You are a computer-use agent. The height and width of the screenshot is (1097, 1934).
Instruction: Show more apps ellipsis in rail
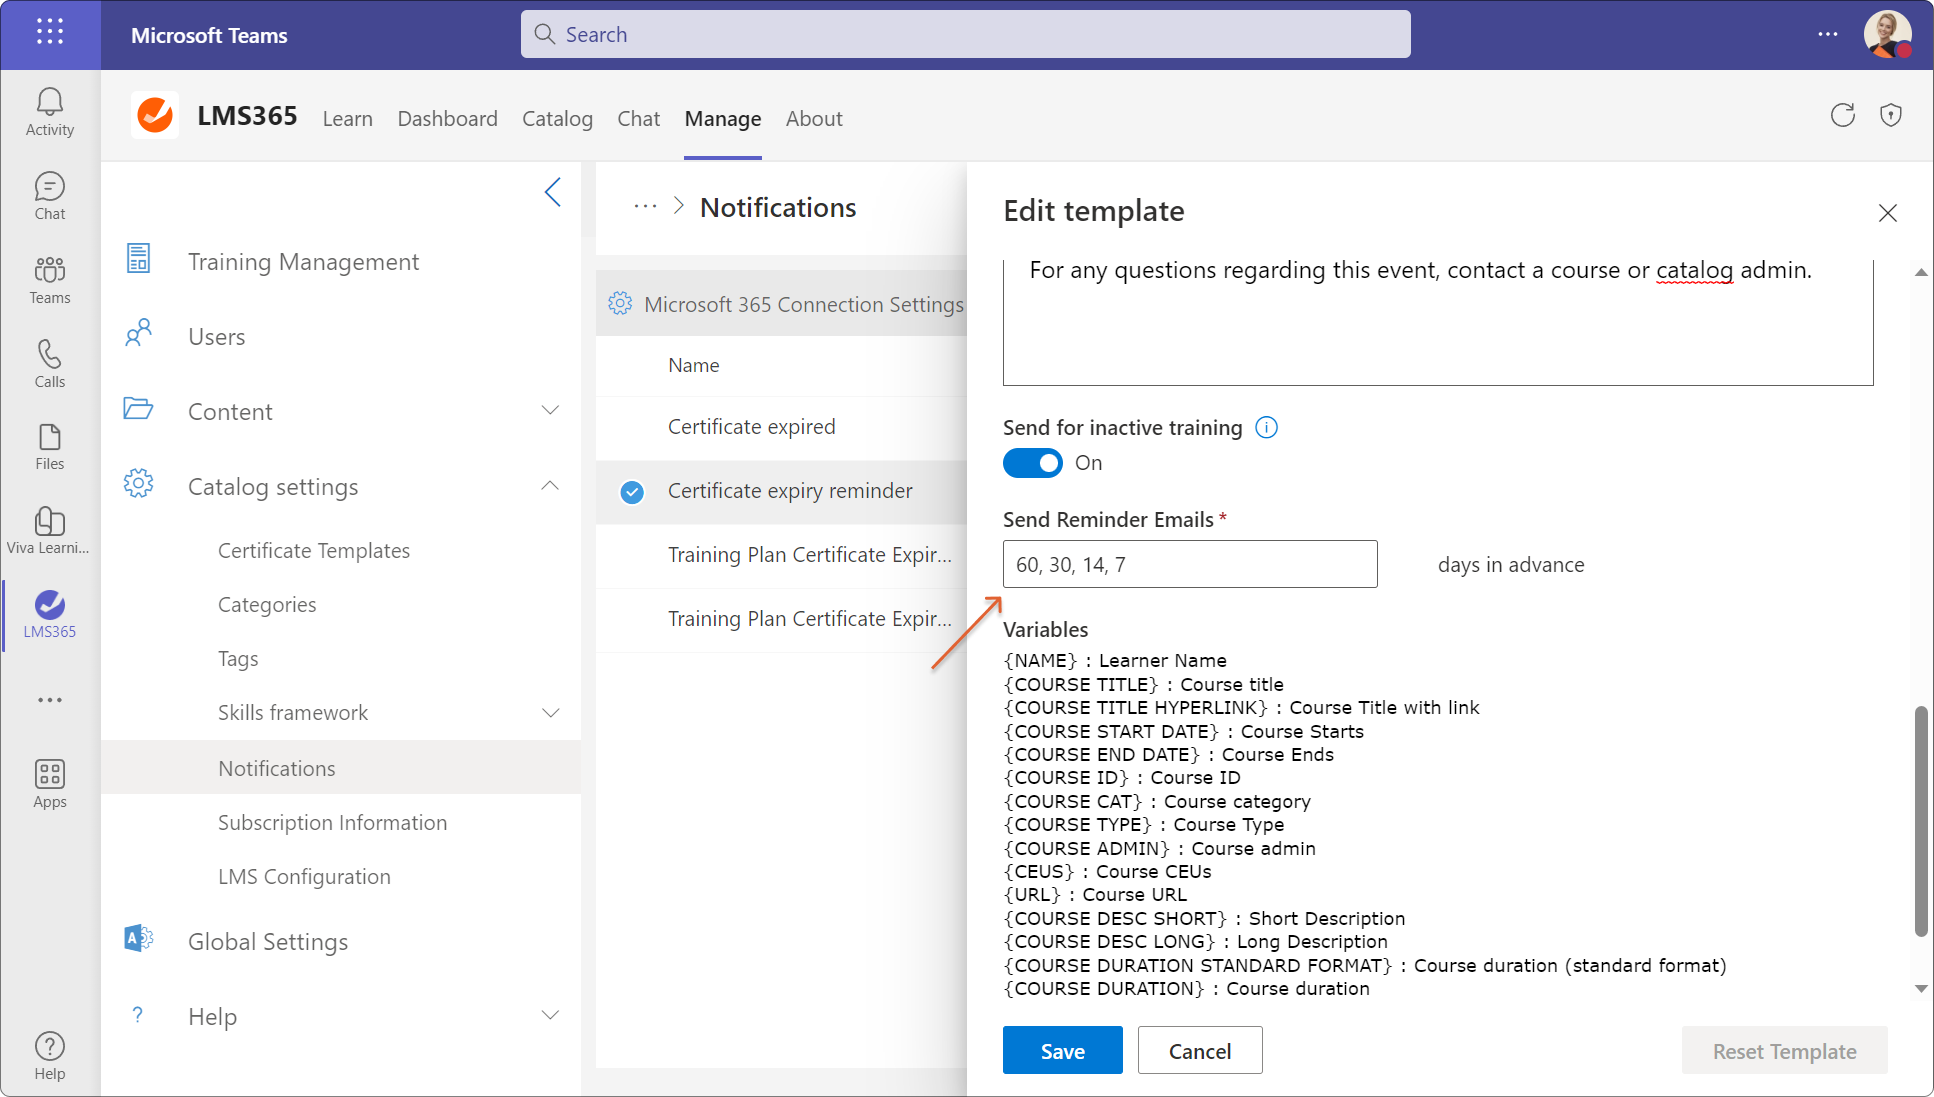[x=50, y=700]
